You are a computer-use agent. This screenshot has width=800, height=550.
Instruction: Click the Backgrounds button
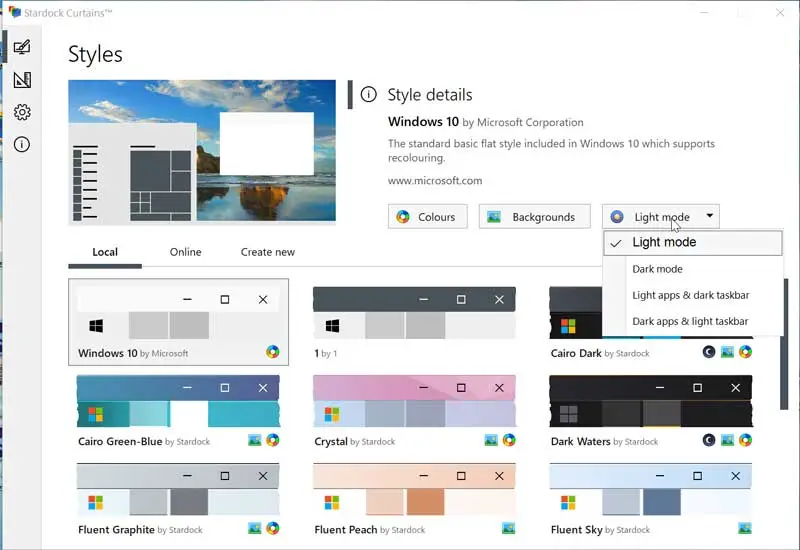[x=535, y=217]
